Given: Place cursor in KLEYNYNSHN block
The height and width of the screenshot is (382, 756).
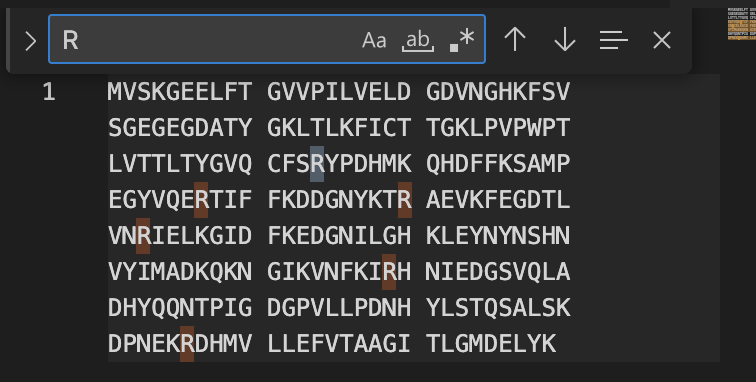Looking at the screenshot, I should coord(498,236).
